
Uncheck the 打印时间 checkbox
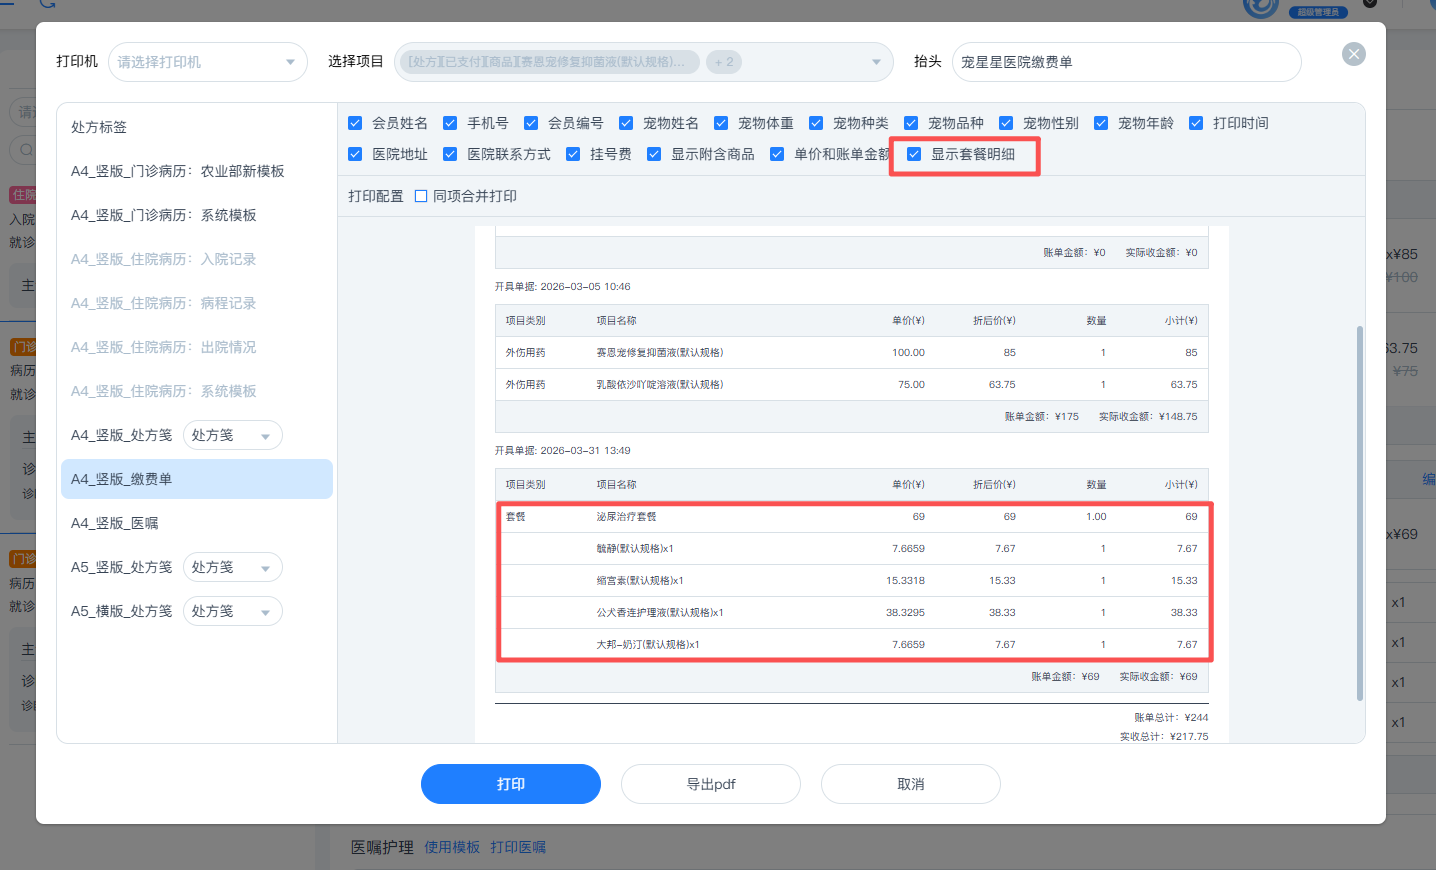1196,123
